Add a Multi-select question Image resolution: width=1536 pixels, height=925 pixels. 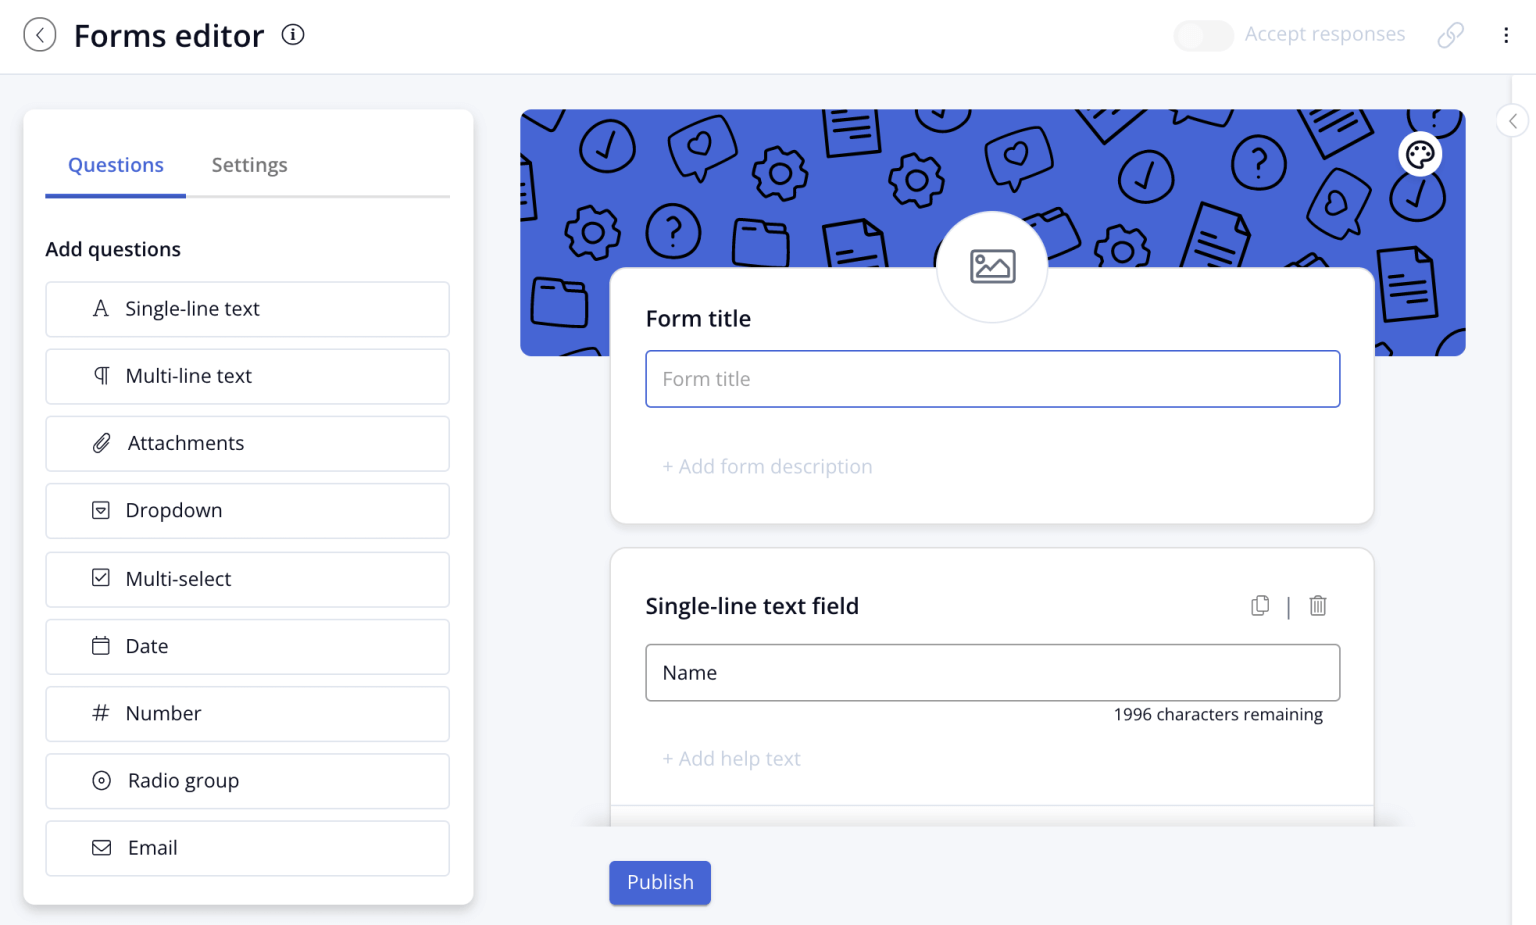click(247, 579)
